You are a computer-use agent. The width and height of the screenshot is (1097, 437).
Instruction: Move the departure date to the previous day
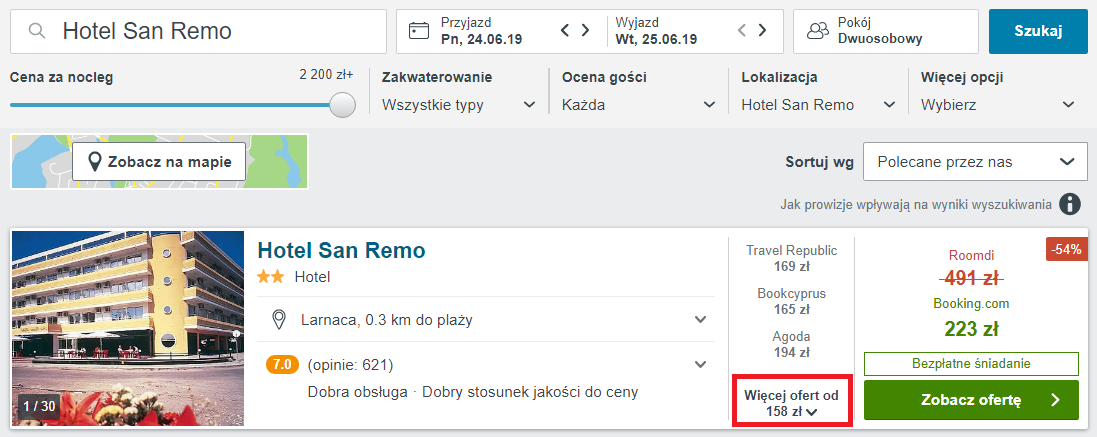tap(742, 30)
